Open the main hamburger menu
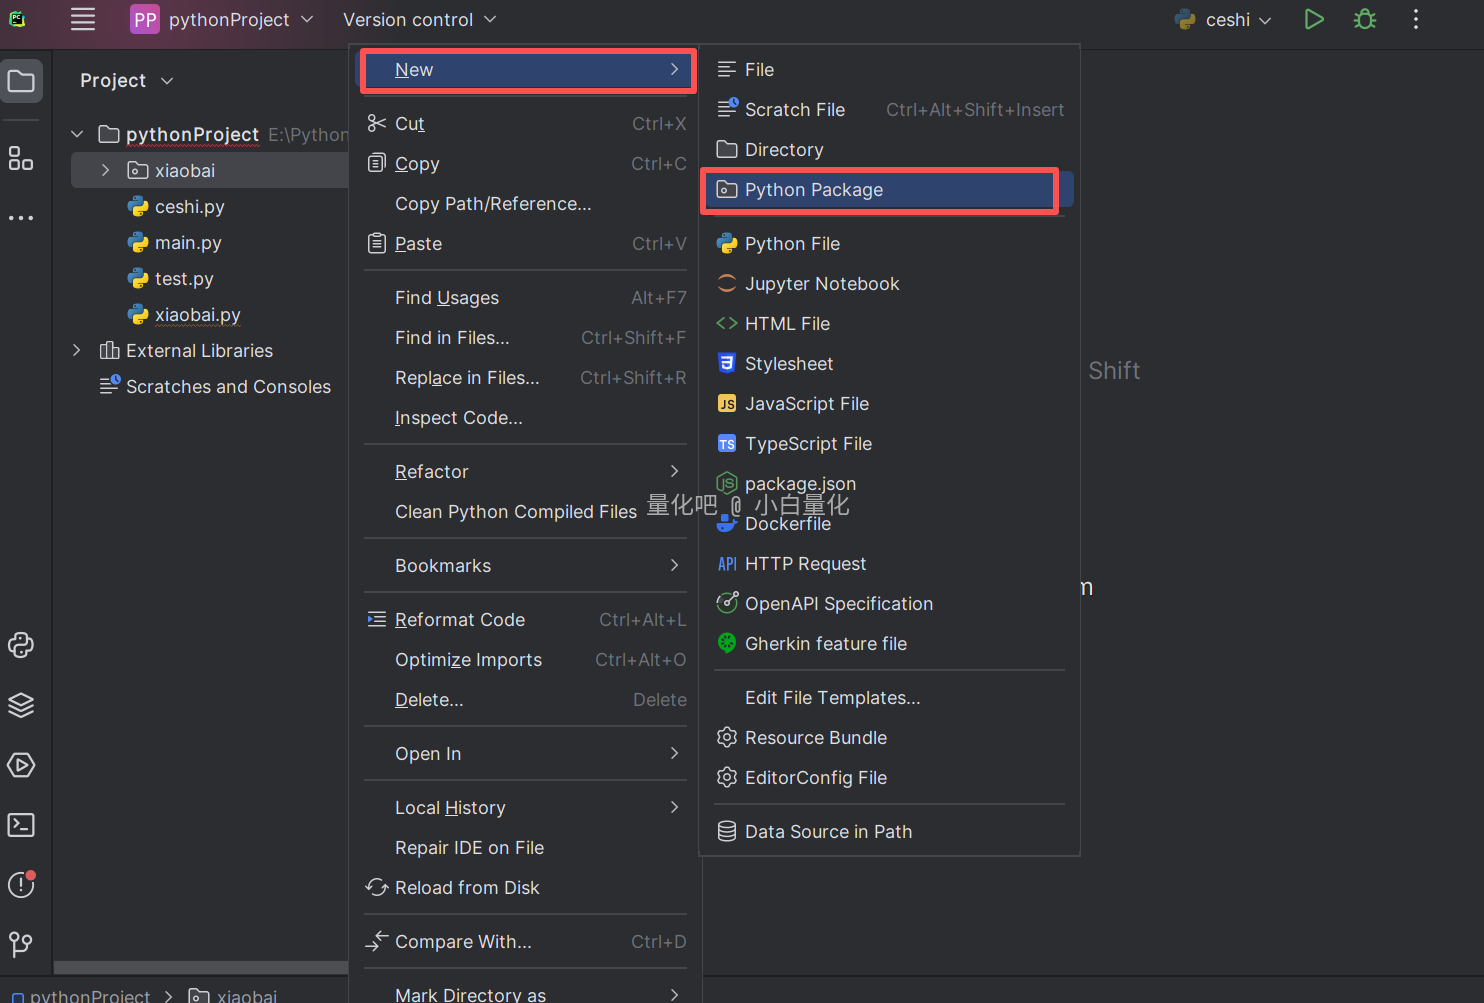Viewport: 1484px width, 1003px height. pyautogui.click(x=83, y=20)
